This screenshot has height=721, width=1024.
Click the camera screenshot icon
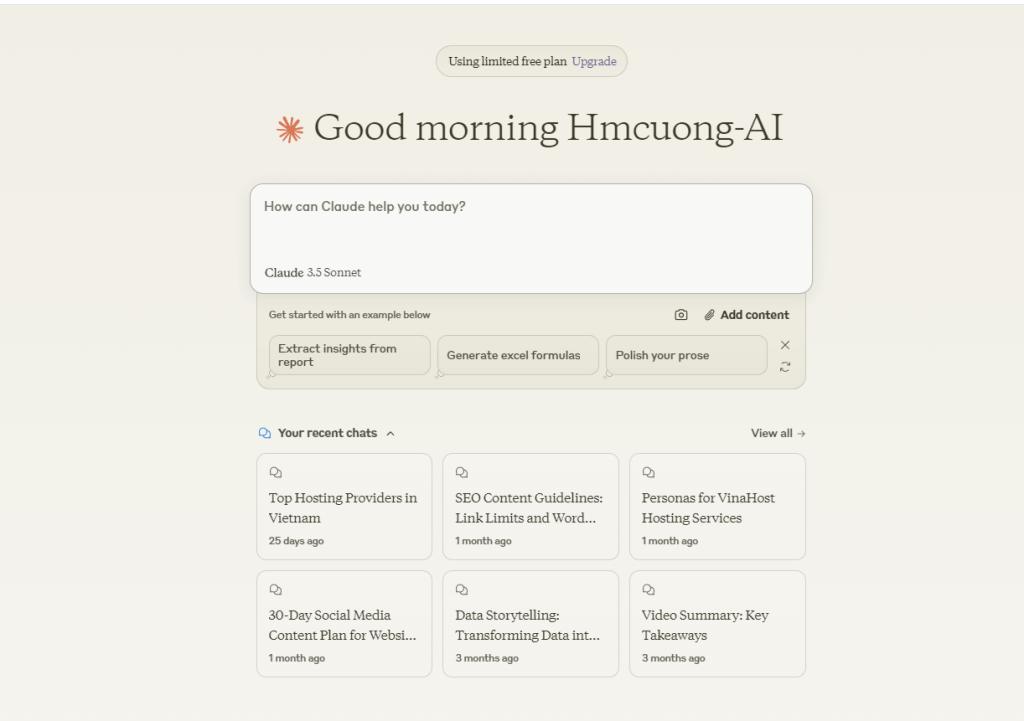681,315
